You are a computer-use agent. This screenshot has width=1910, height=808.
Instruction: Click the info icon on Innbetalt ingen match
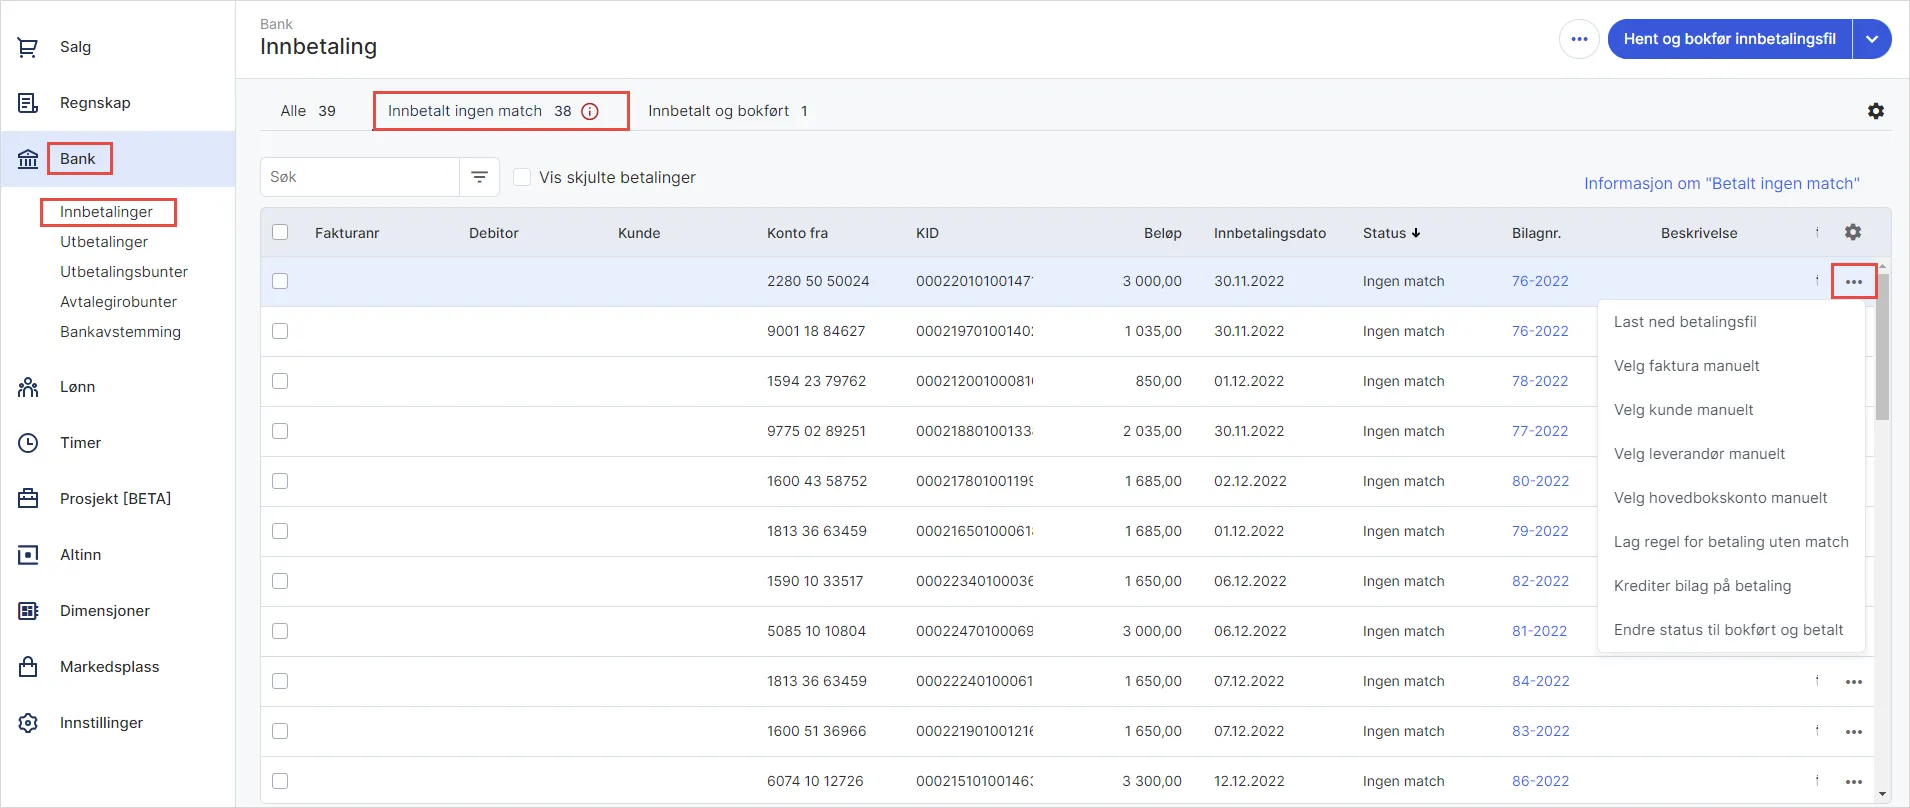pyautogui.click(x=590, y=111)
